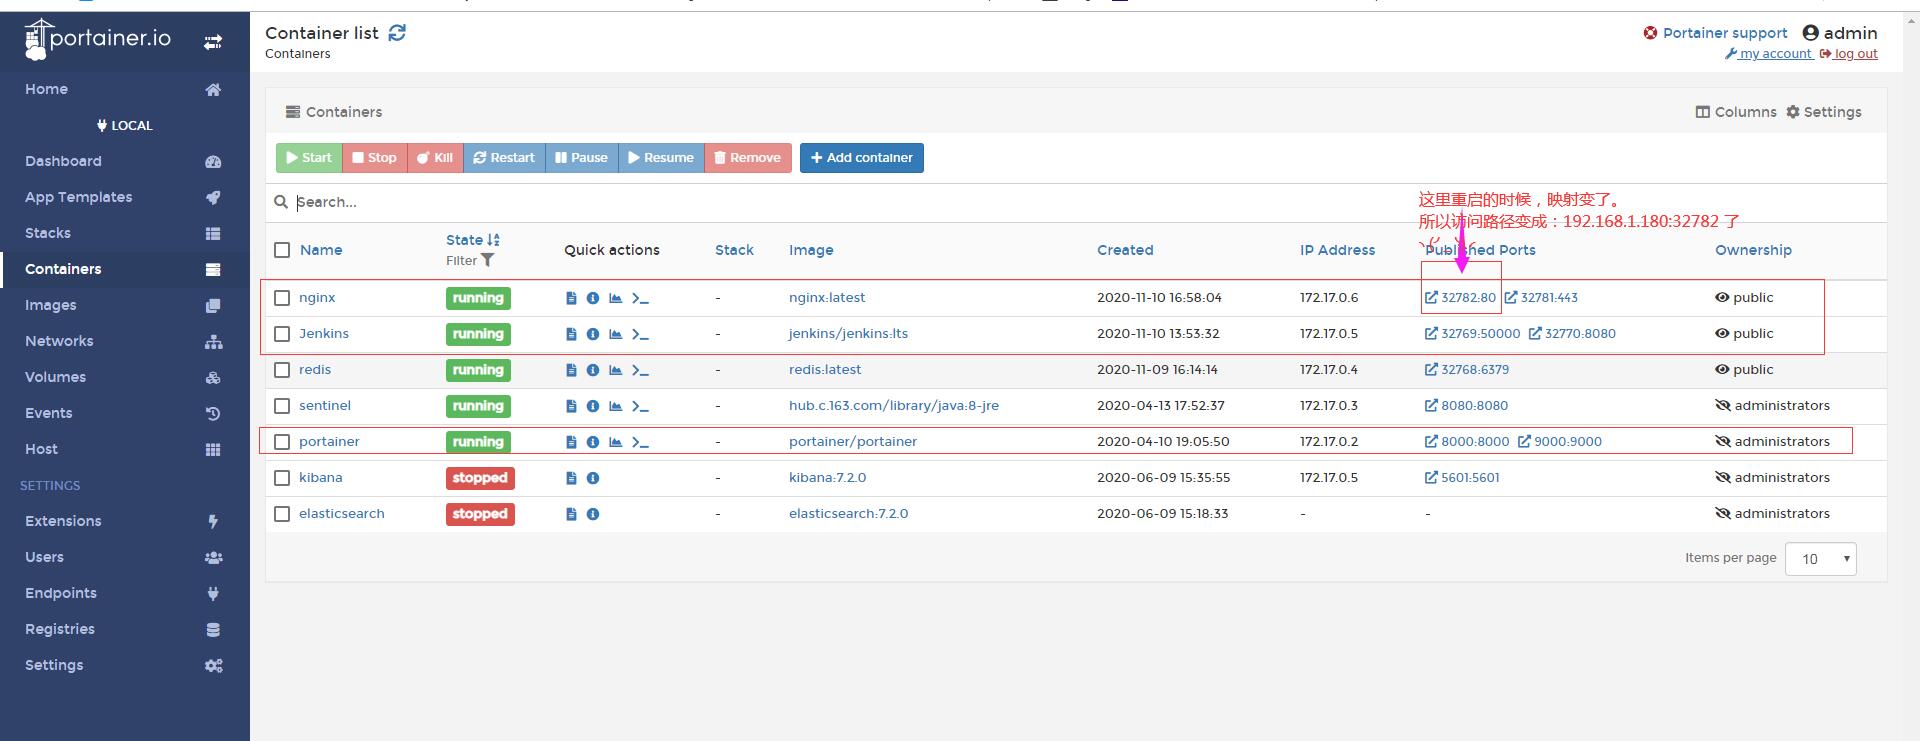Open the Portainer support link
This screenshot has width=1920, height=741.
(x=1715, y=33)
